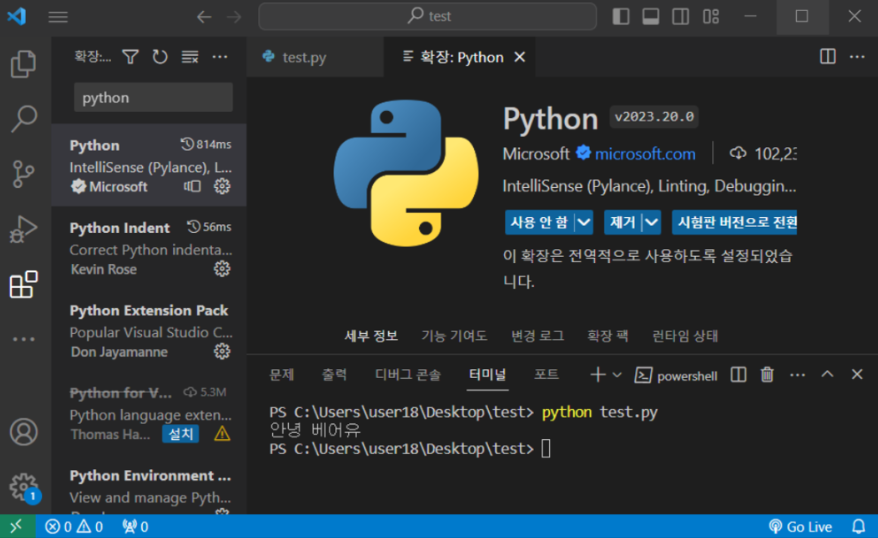Toggle primary side bar visibility
The height and width of the screenshot is (538, 878).
click(620, 17)
